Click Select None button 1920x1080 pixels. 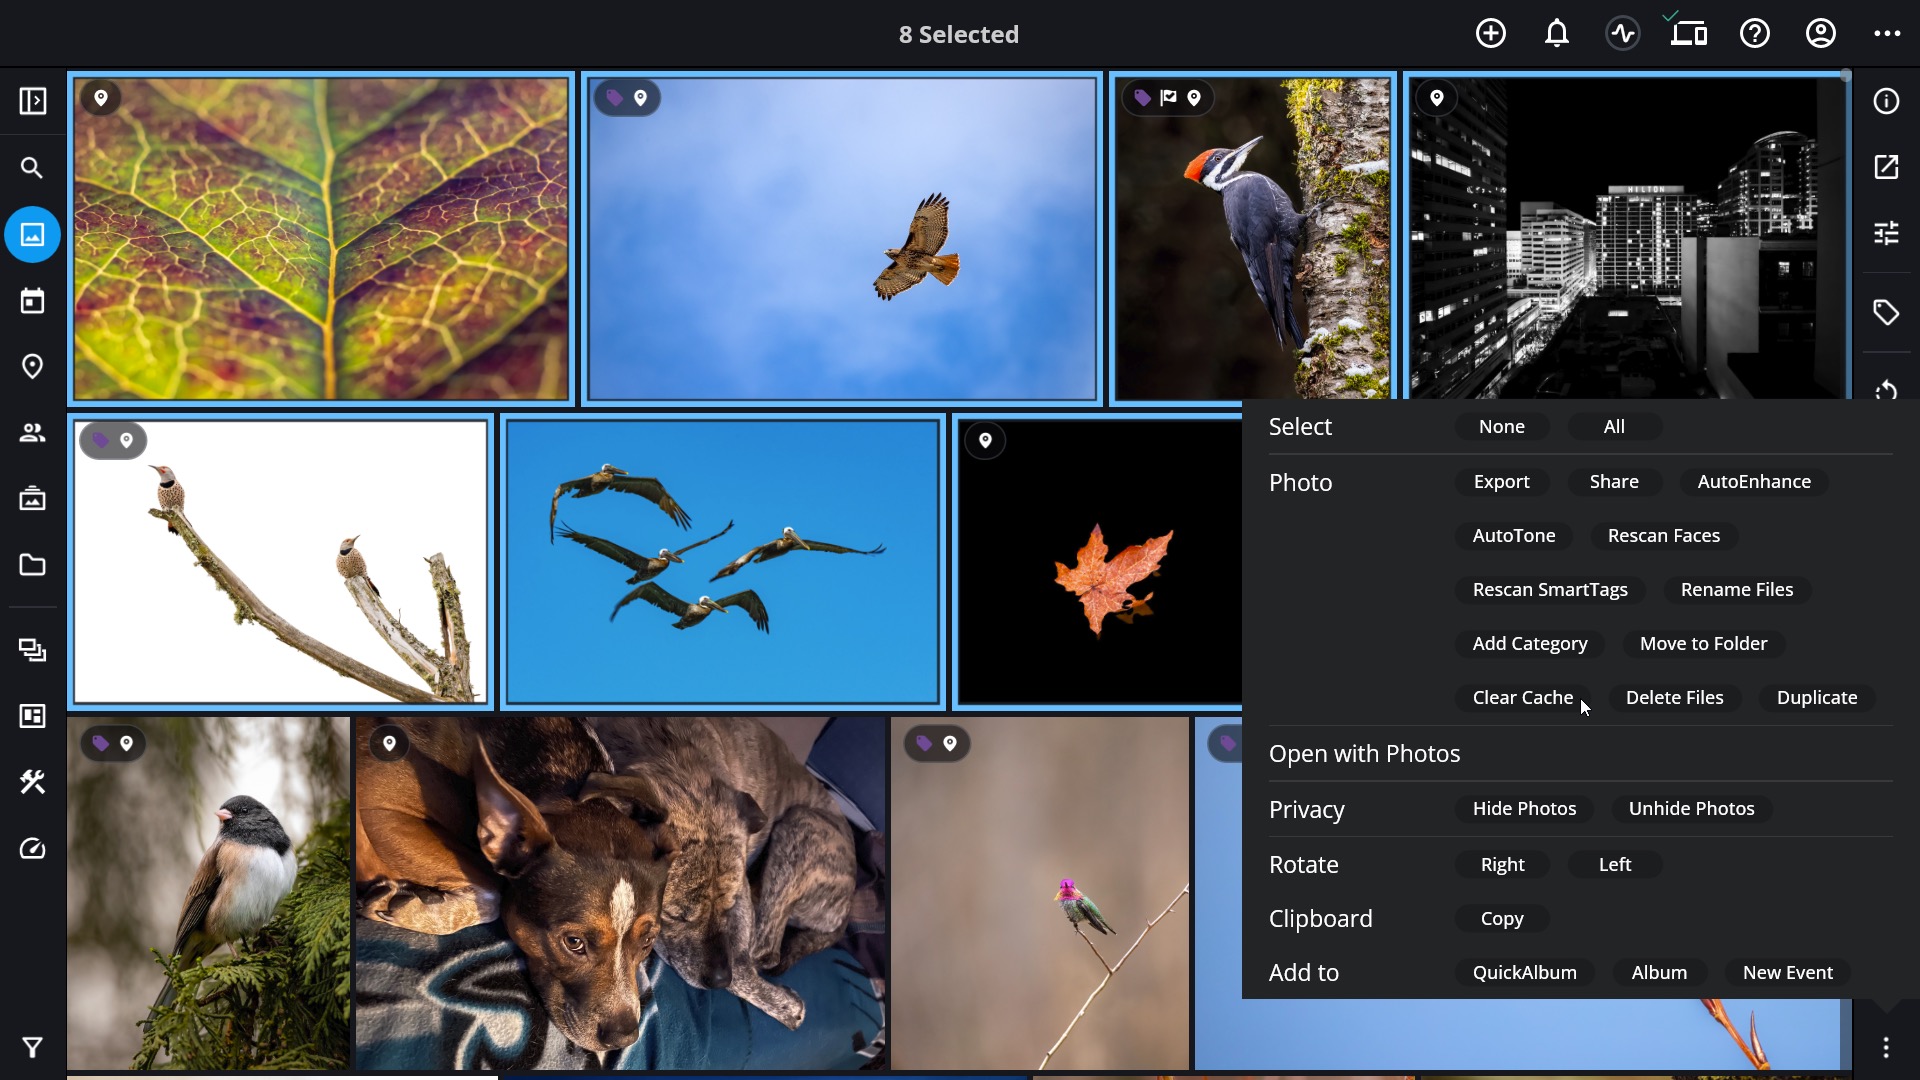1501,427
